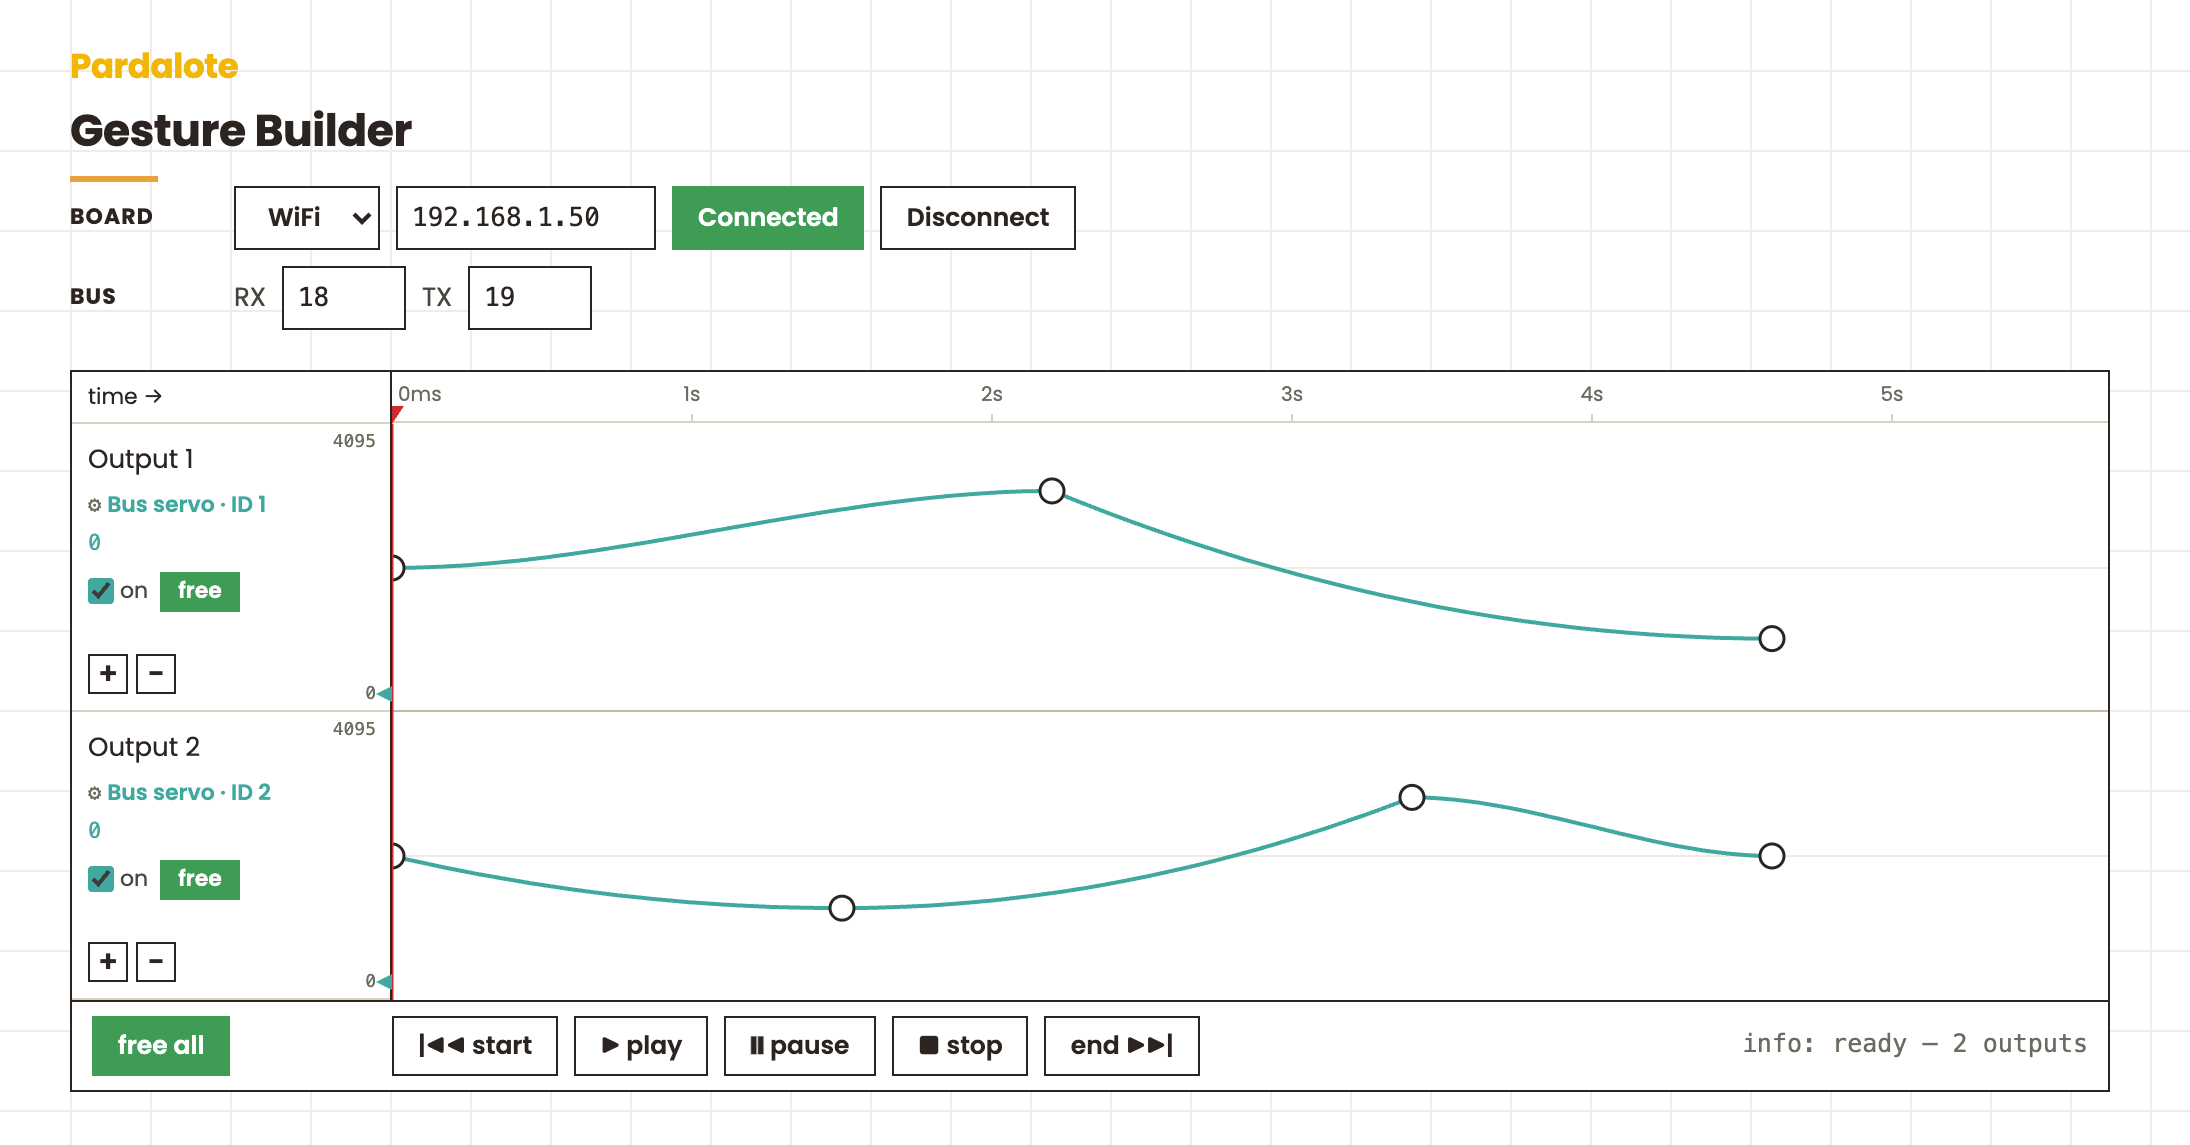The width and height of the screenshot is (2190, 1145).
Task: Select Output 1 starting keyframe at 0ms
Action: click(x=397, y=568)
